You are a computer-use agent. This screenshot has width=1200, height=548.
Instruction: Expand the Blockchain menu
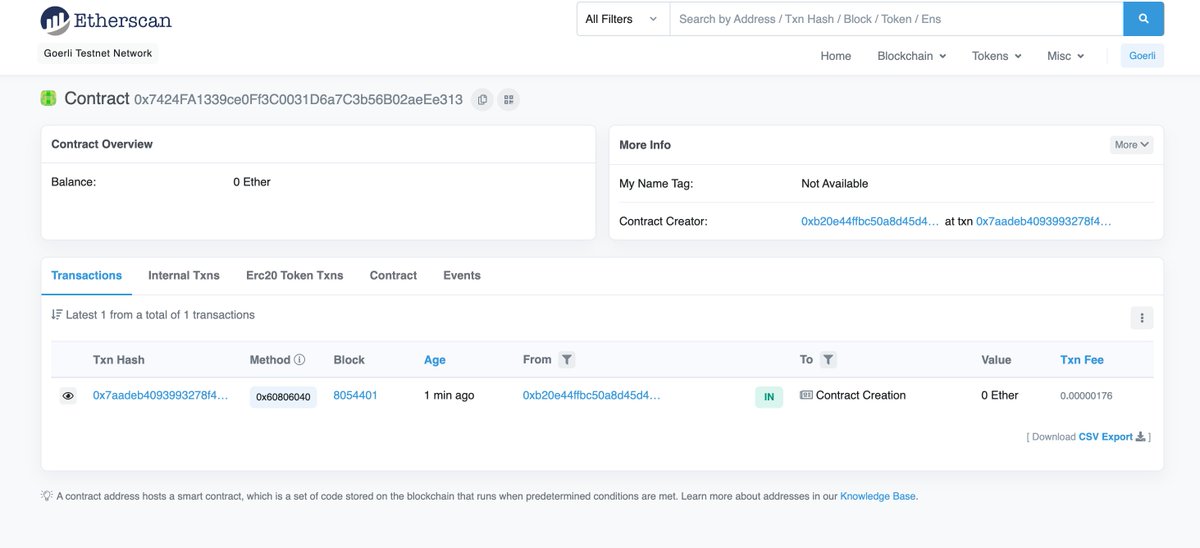click(911, 56)
